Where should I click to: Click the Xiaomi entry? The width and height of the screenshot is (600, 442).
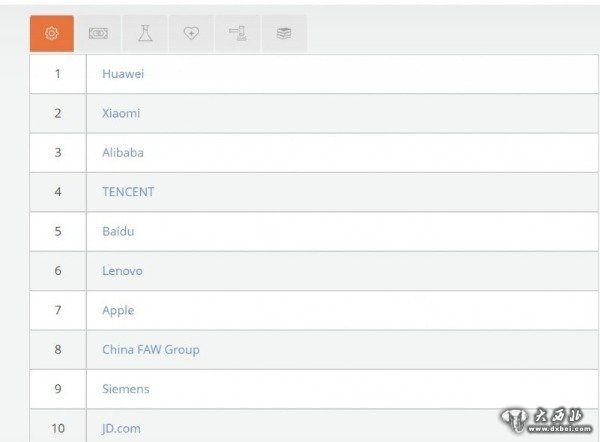[121, 114]
